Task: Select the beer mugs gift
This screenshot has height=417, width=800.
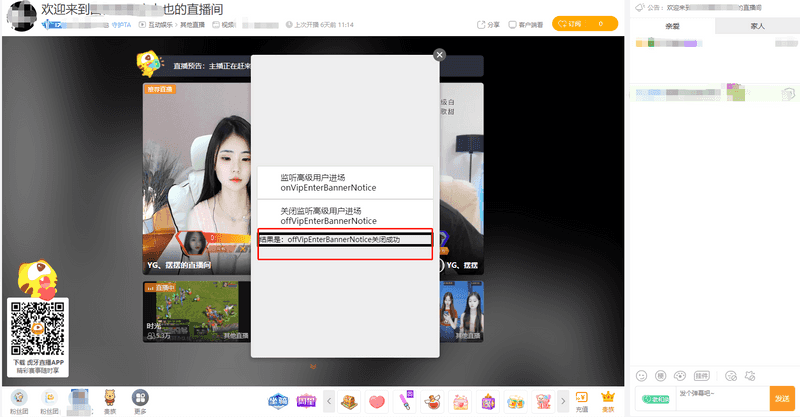Action: [x=516, y=402]
